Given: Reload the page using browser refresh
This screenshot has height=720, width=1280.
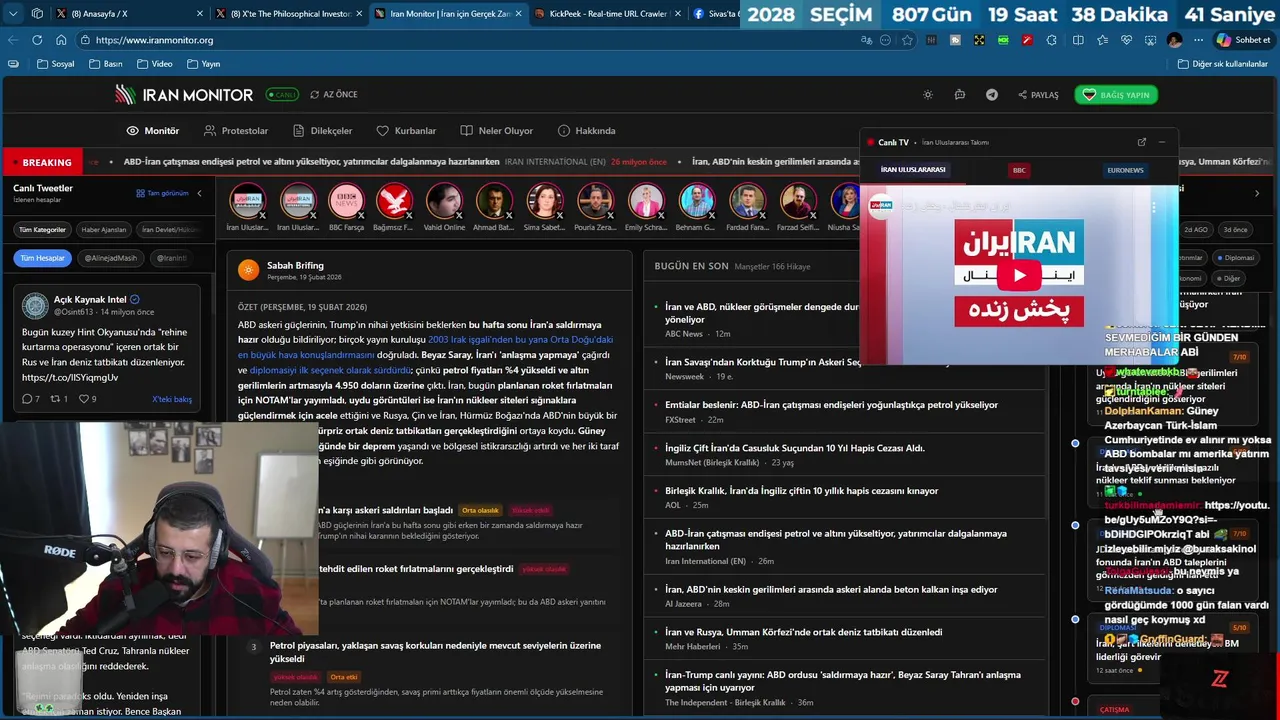Looking at the screenshot, I should tap(37, 40).
